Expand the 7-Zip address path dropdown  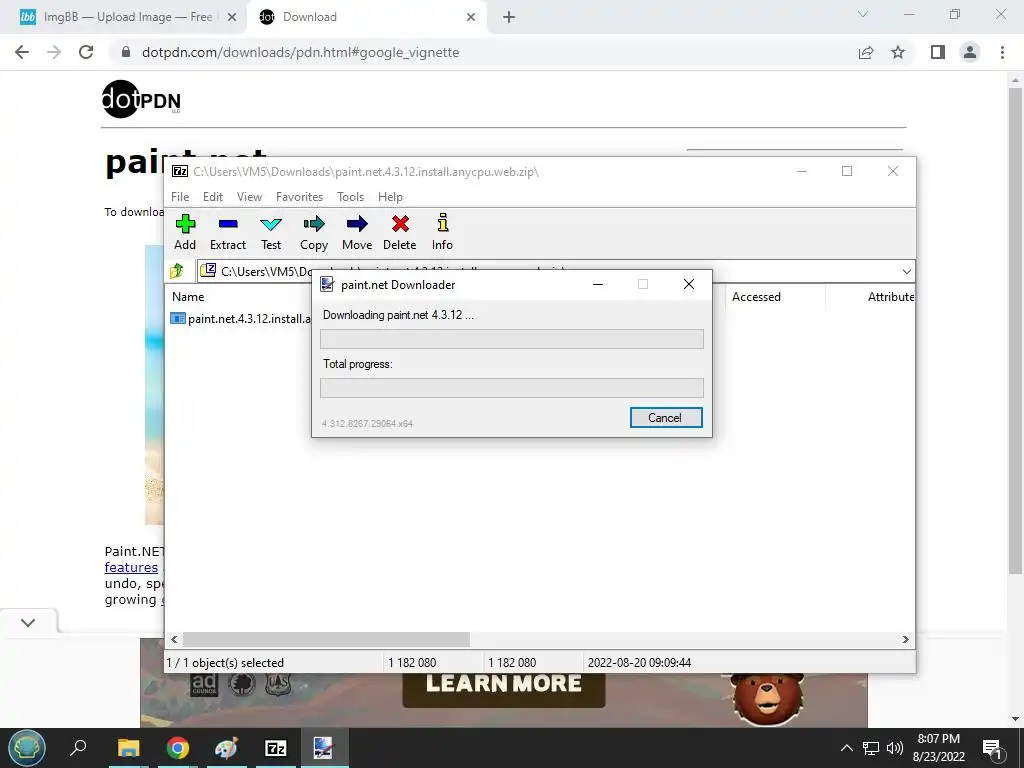pos(906,272)
